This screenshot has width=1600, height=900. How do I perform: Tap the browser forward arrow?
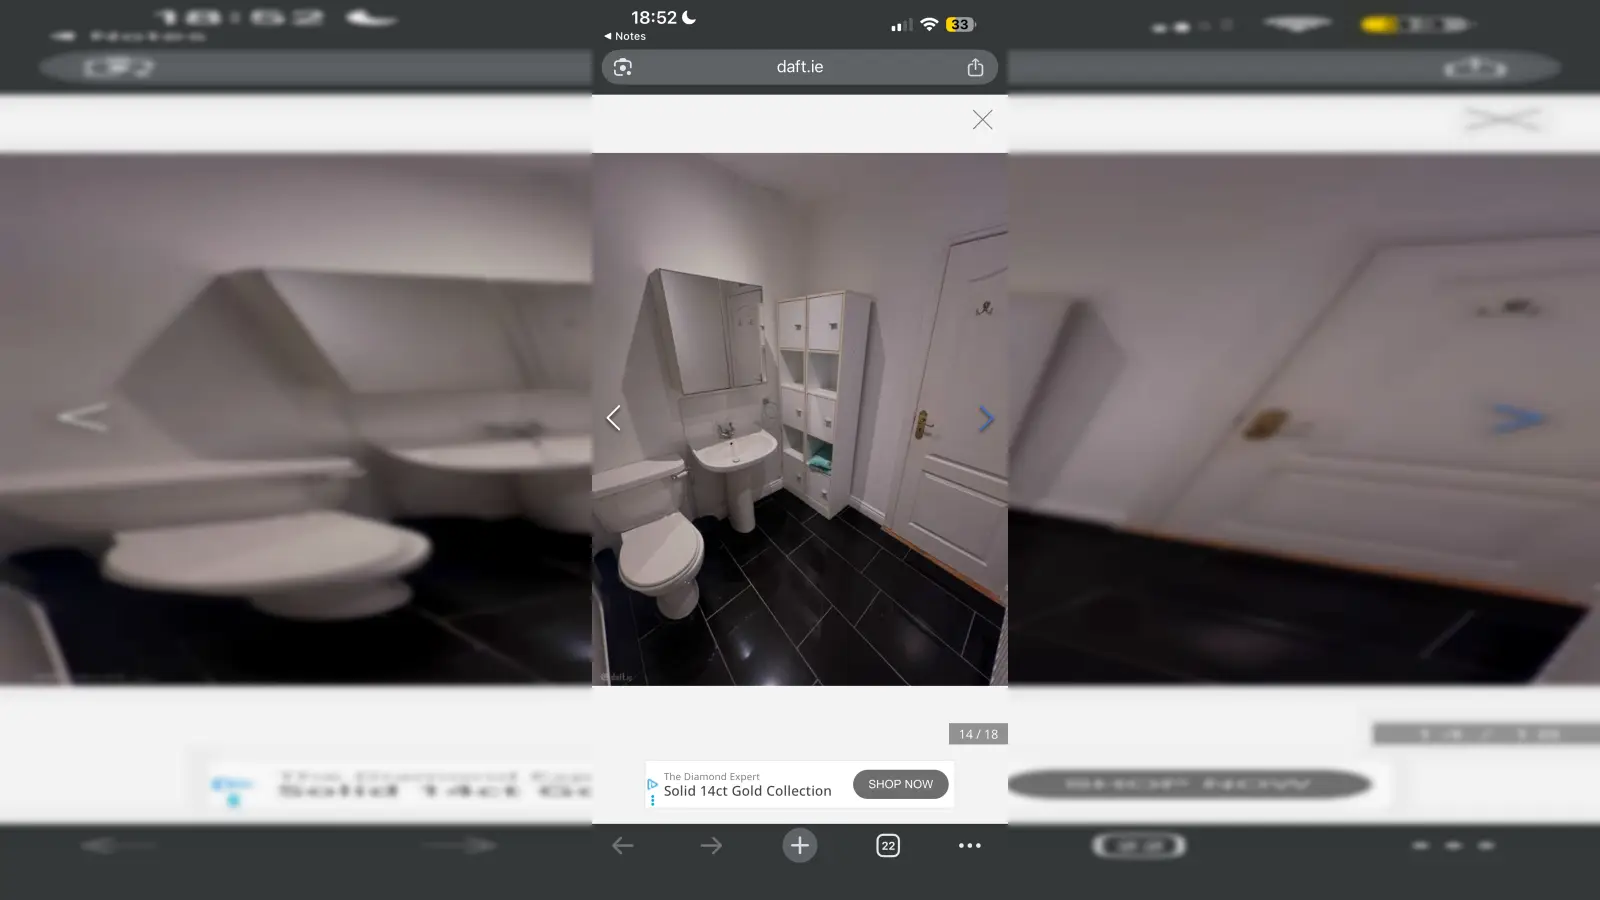click(711, 846)
